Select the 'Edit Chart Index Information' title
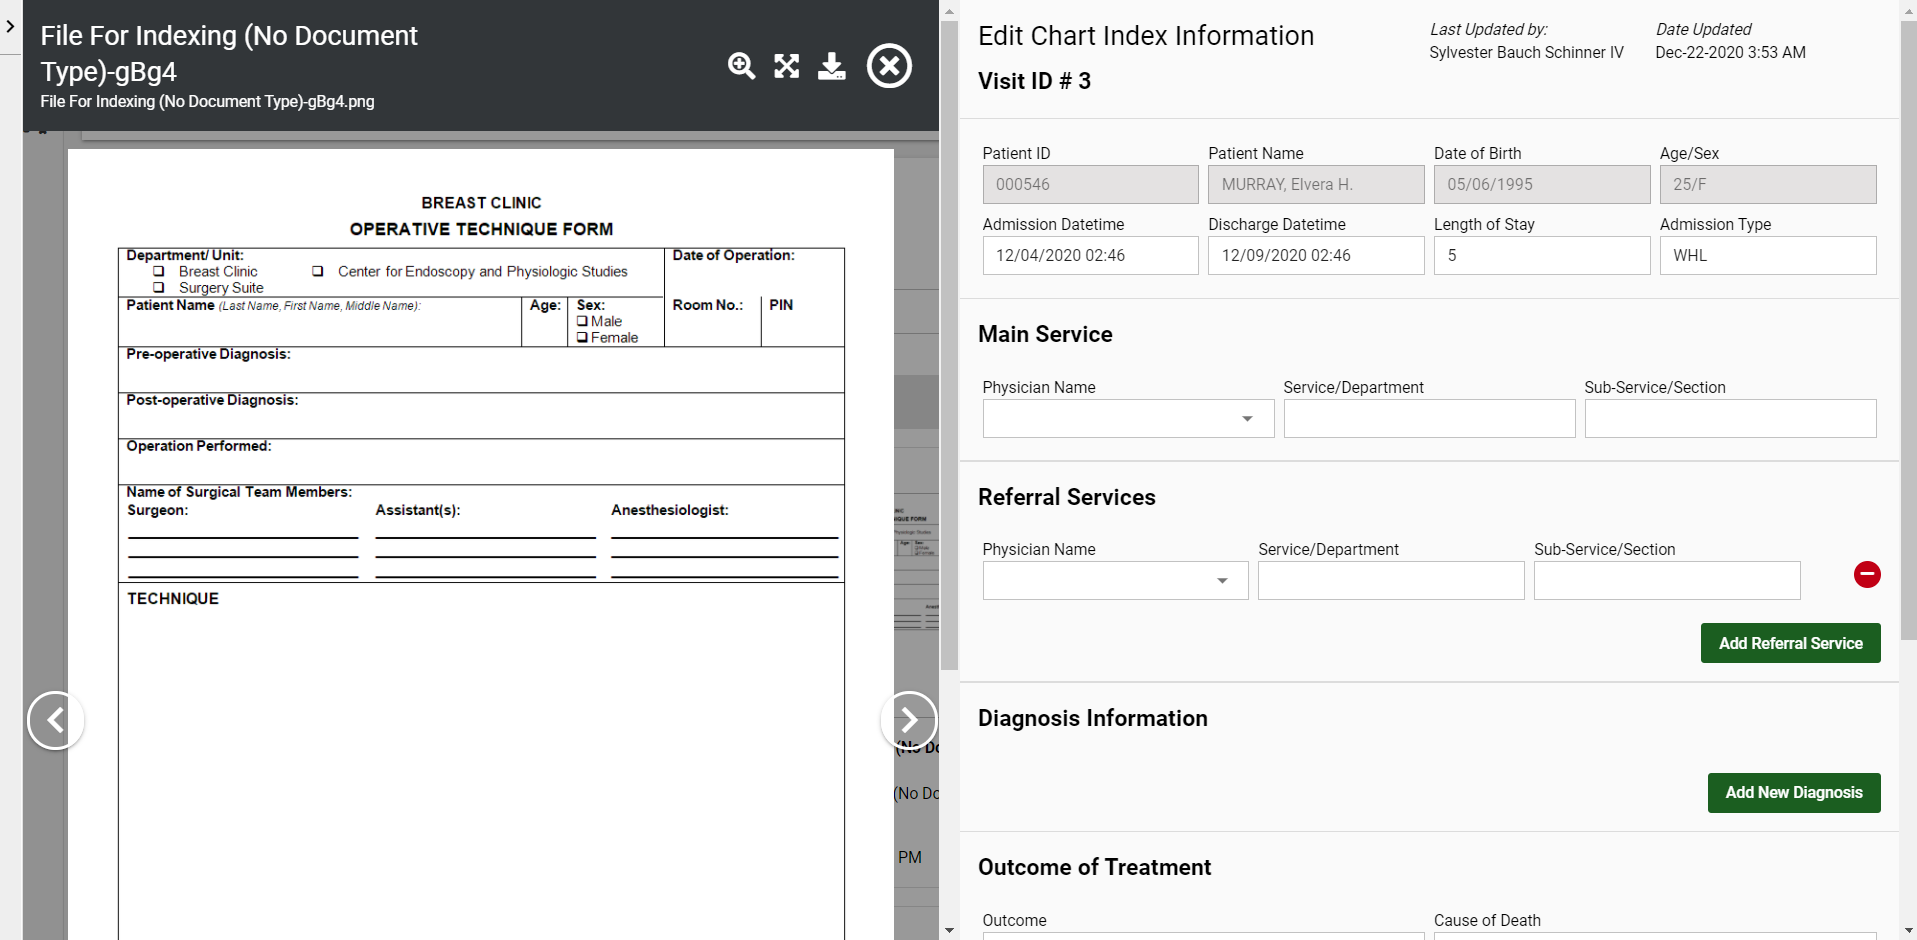Viewport: 1917px width, 940px height. pyautogui.click(x=1146, y=36)
